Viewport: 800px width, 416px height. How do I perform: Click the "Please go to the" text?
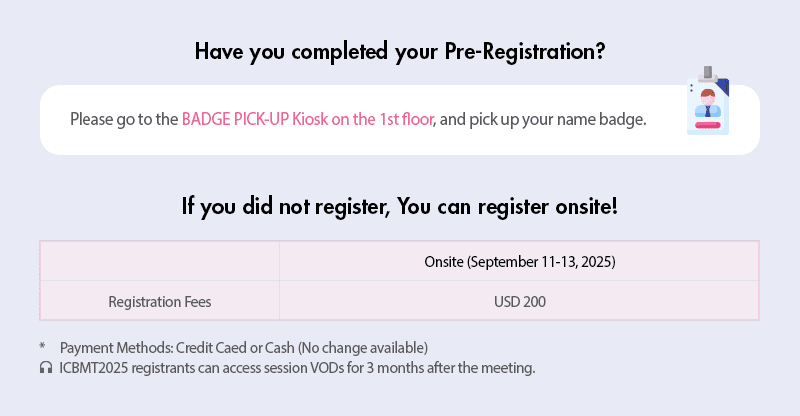(124, 120)
